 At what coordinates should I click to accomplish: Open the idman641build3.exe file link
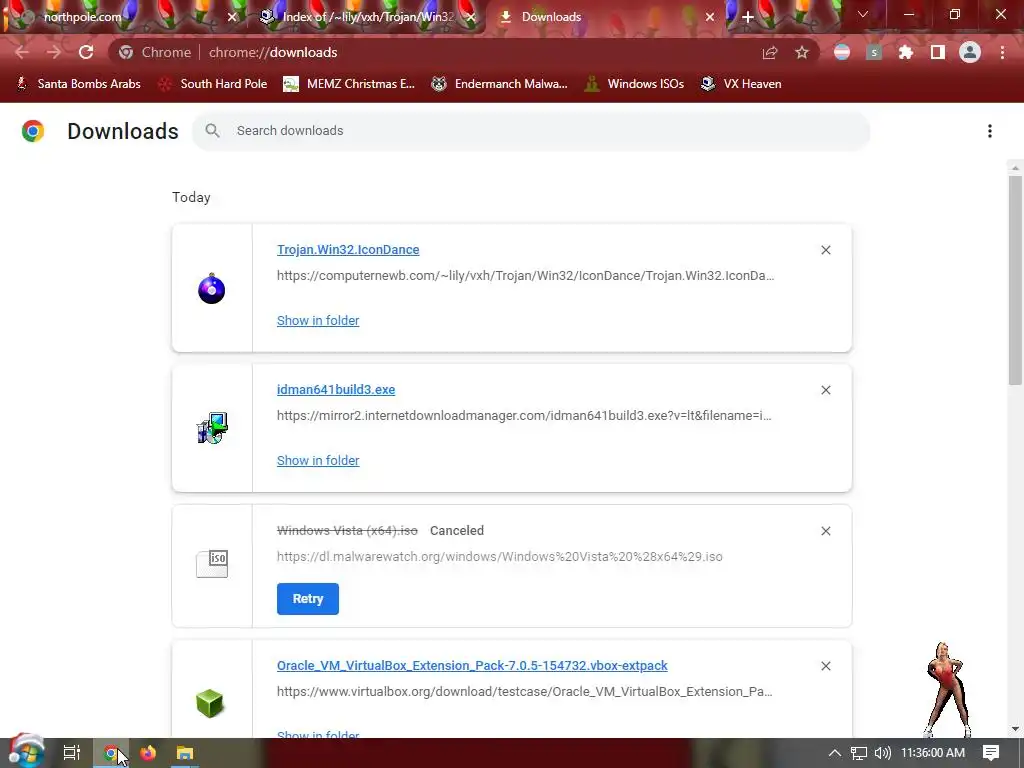click(336, 389)
